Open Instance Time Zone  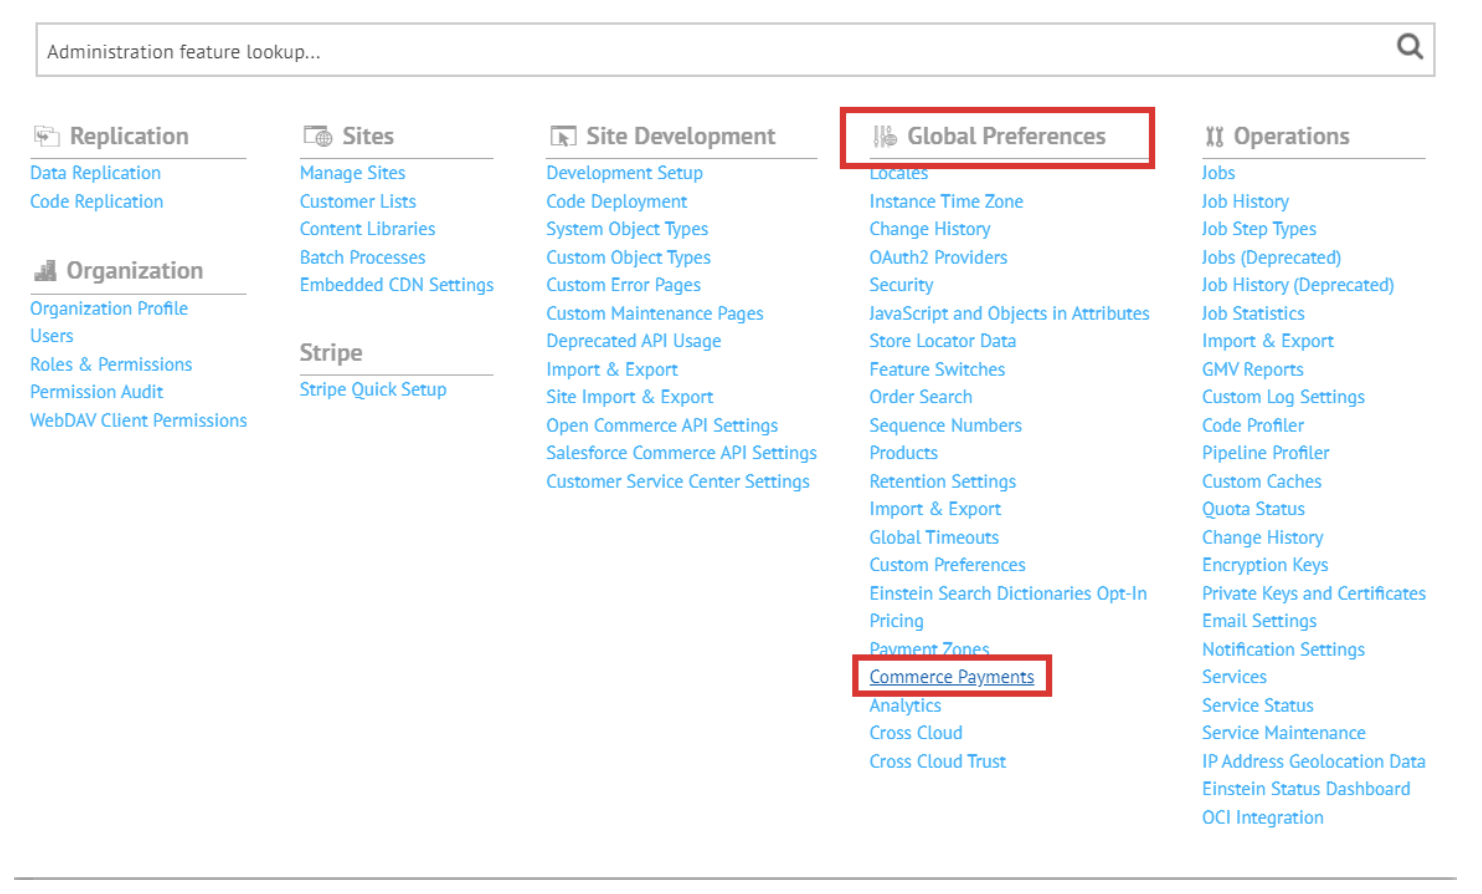[x=946, y=201]
